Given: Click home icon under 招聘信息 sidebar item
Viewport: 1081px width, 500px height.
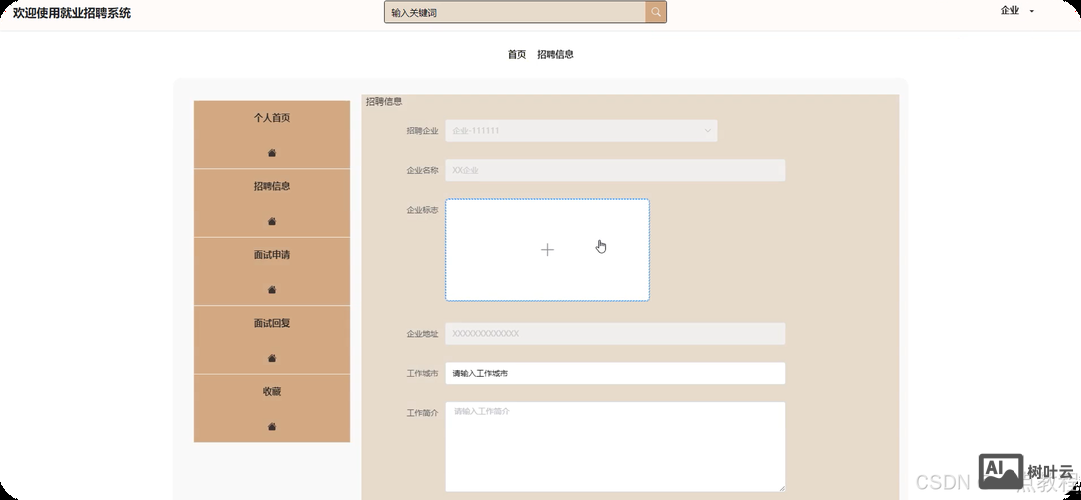Looking at the screenshot, I should point(272,221).
